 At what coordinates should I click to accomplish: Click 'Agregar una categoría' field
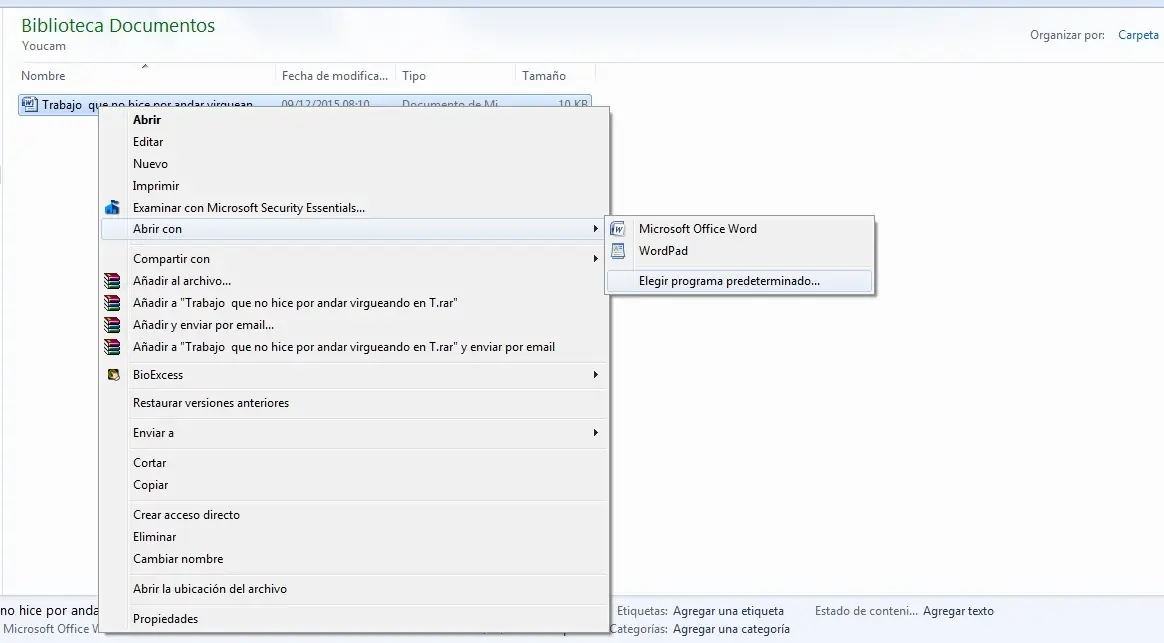(x=731, y=629)
